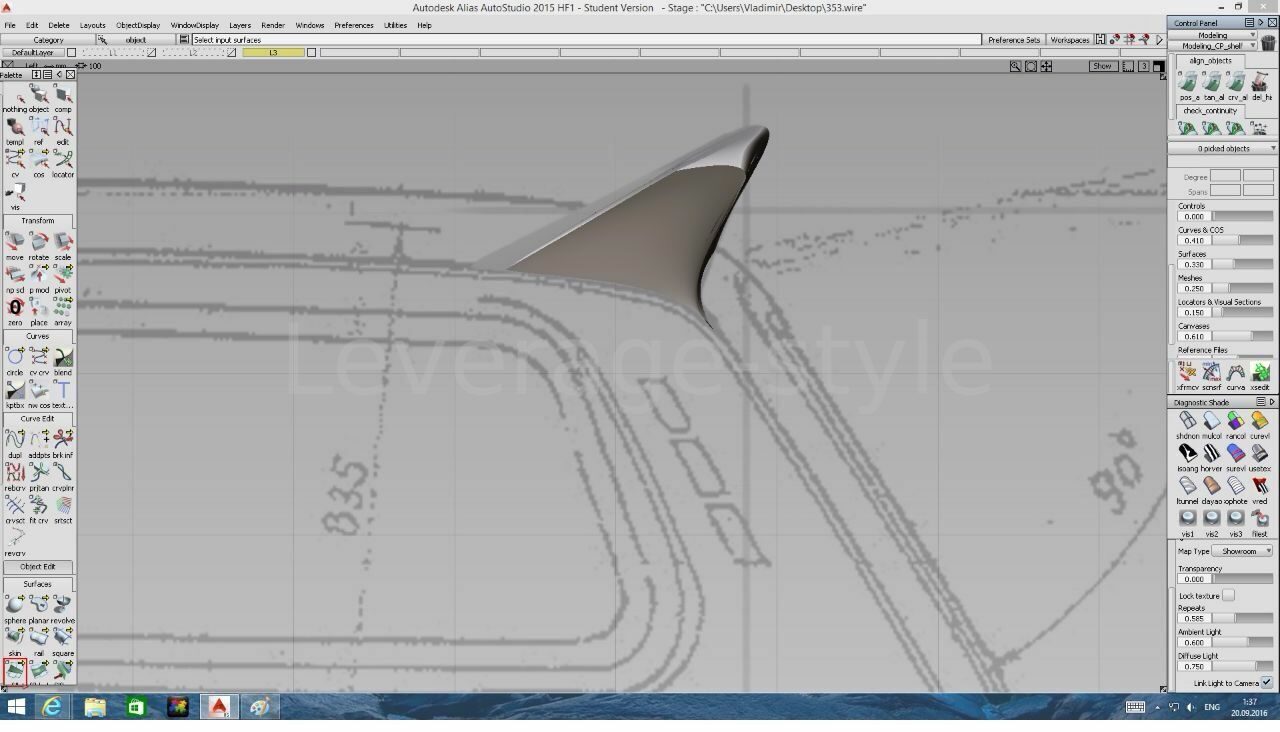The image size is (1280, 732).
Task: Open the Map Type Showroom dropdown
Action: (x=1241, y=551)
